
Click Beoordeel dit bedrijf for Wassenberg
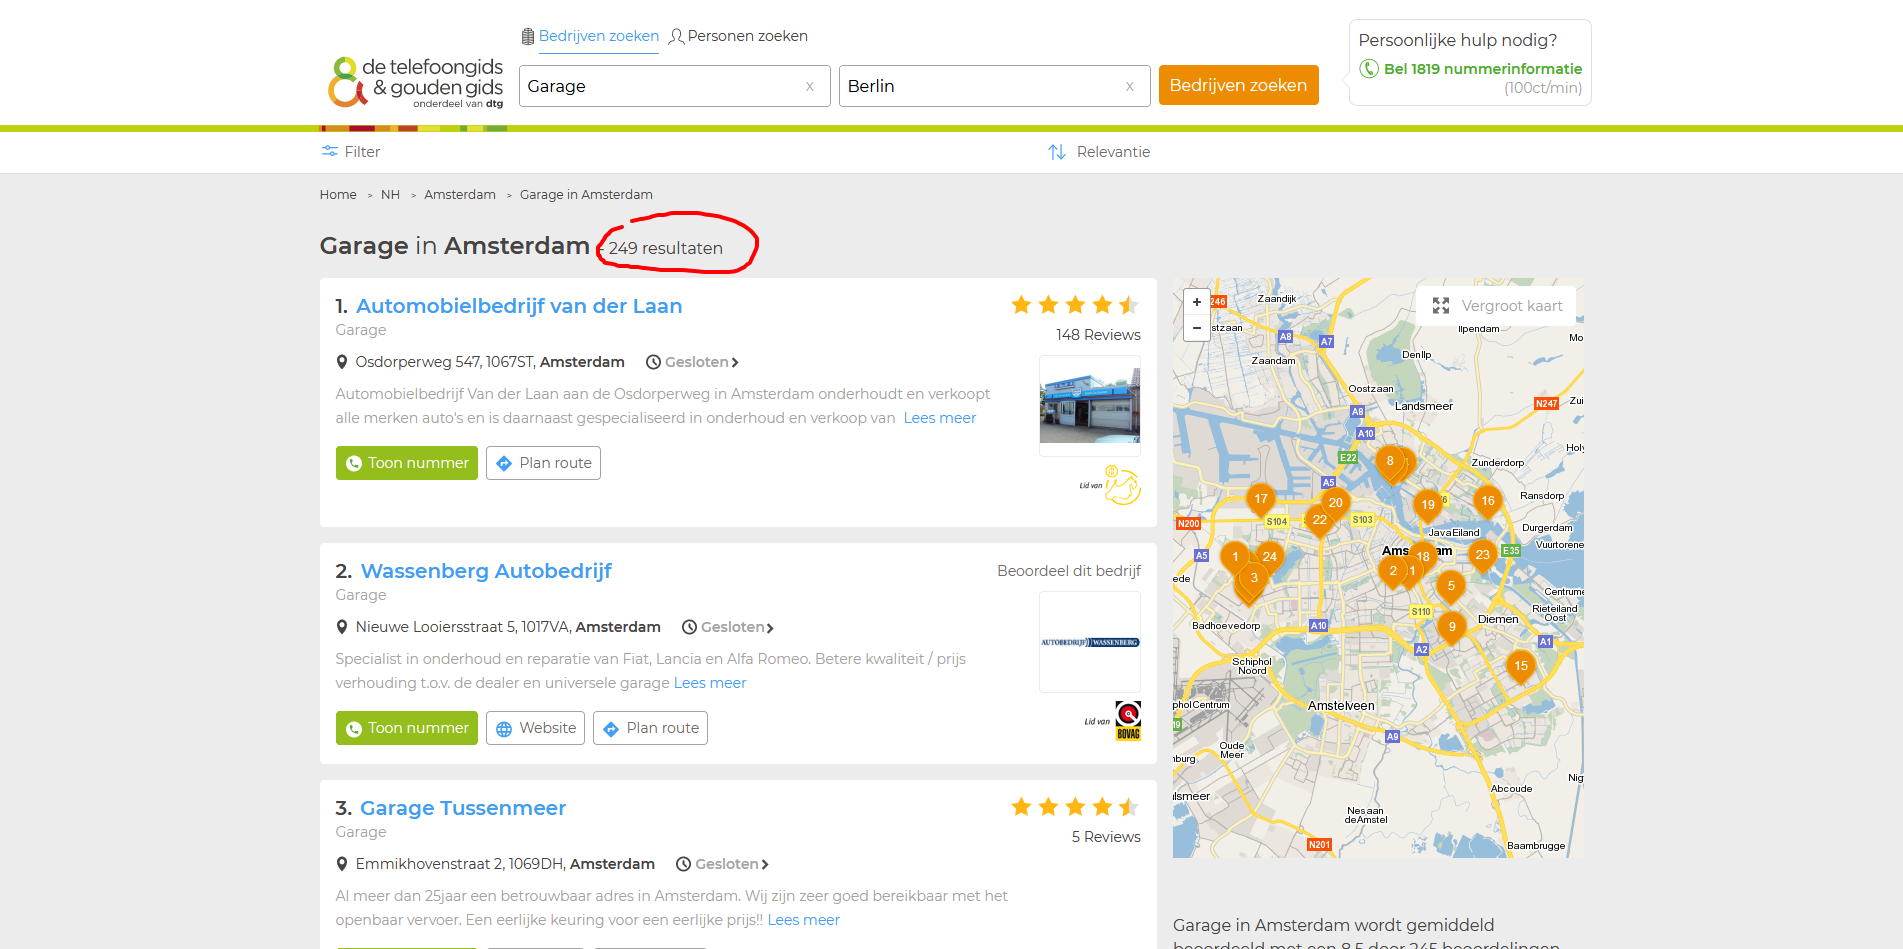(x=1069, y=571)
